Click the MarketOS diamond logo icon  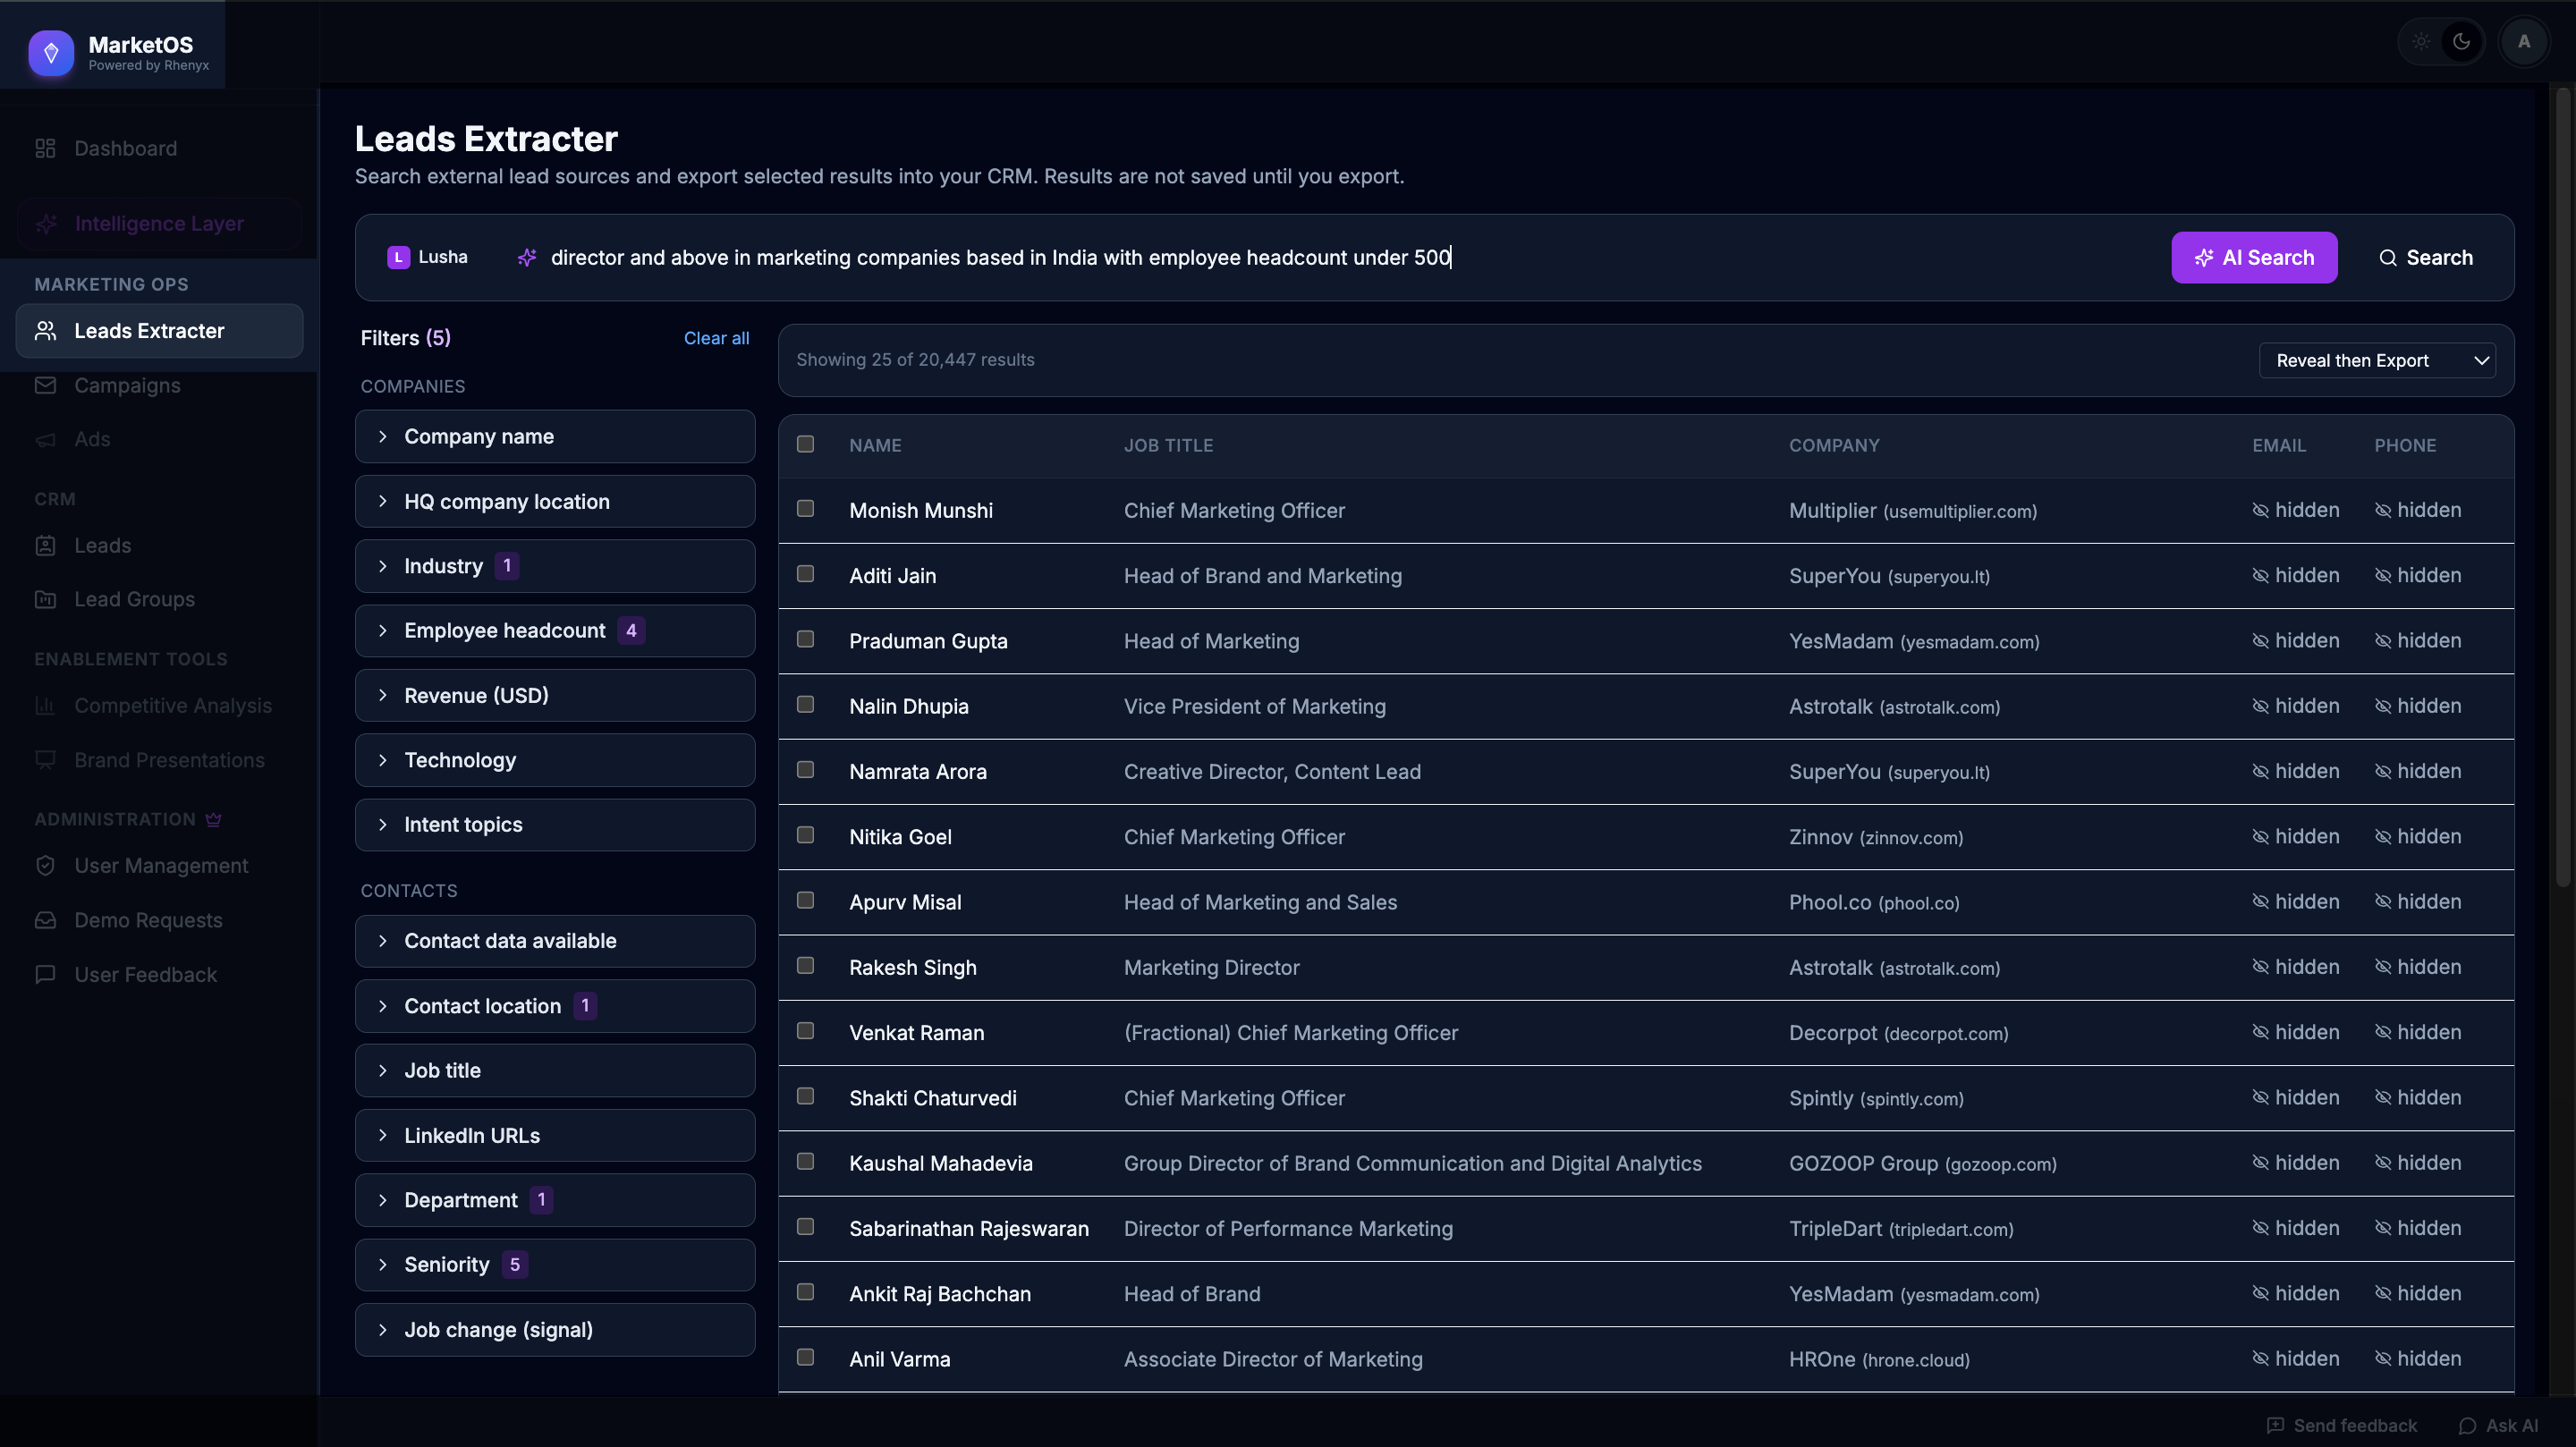pos(51,52)
